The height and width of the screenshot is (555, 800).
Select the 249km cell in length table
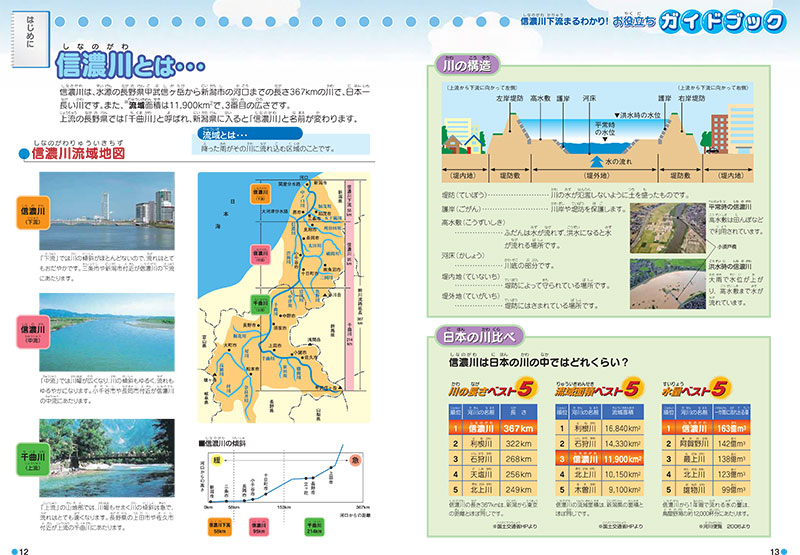[518, 490]
